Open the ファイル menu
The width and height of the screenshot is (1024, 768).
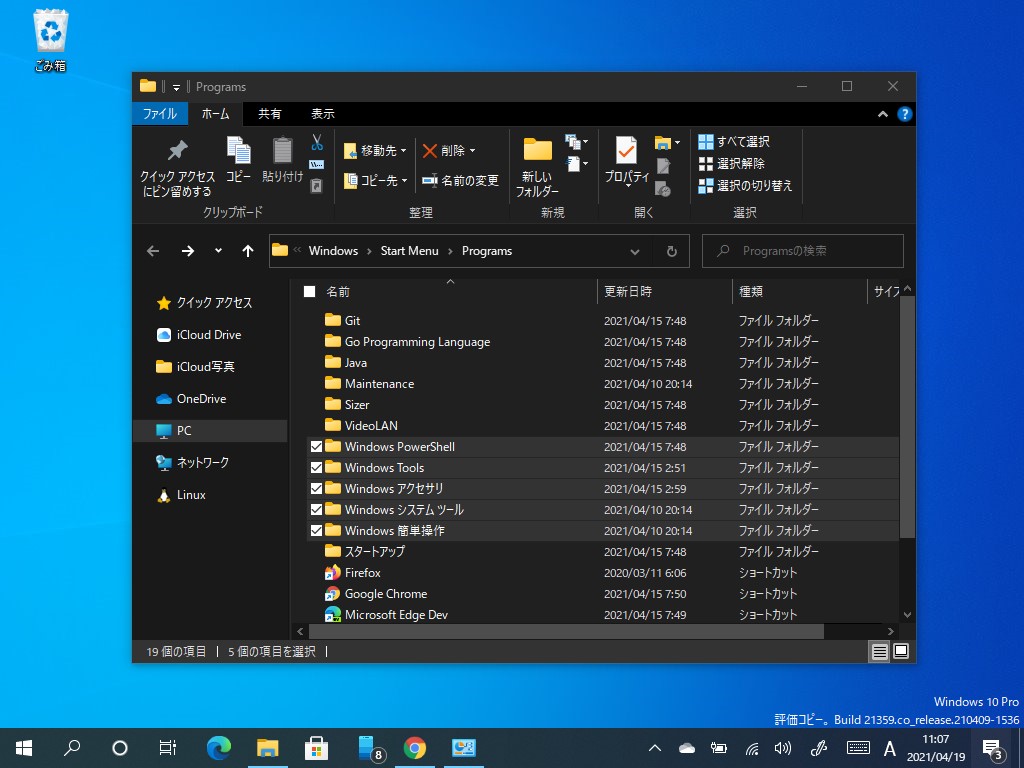click(x=159, y=114)
